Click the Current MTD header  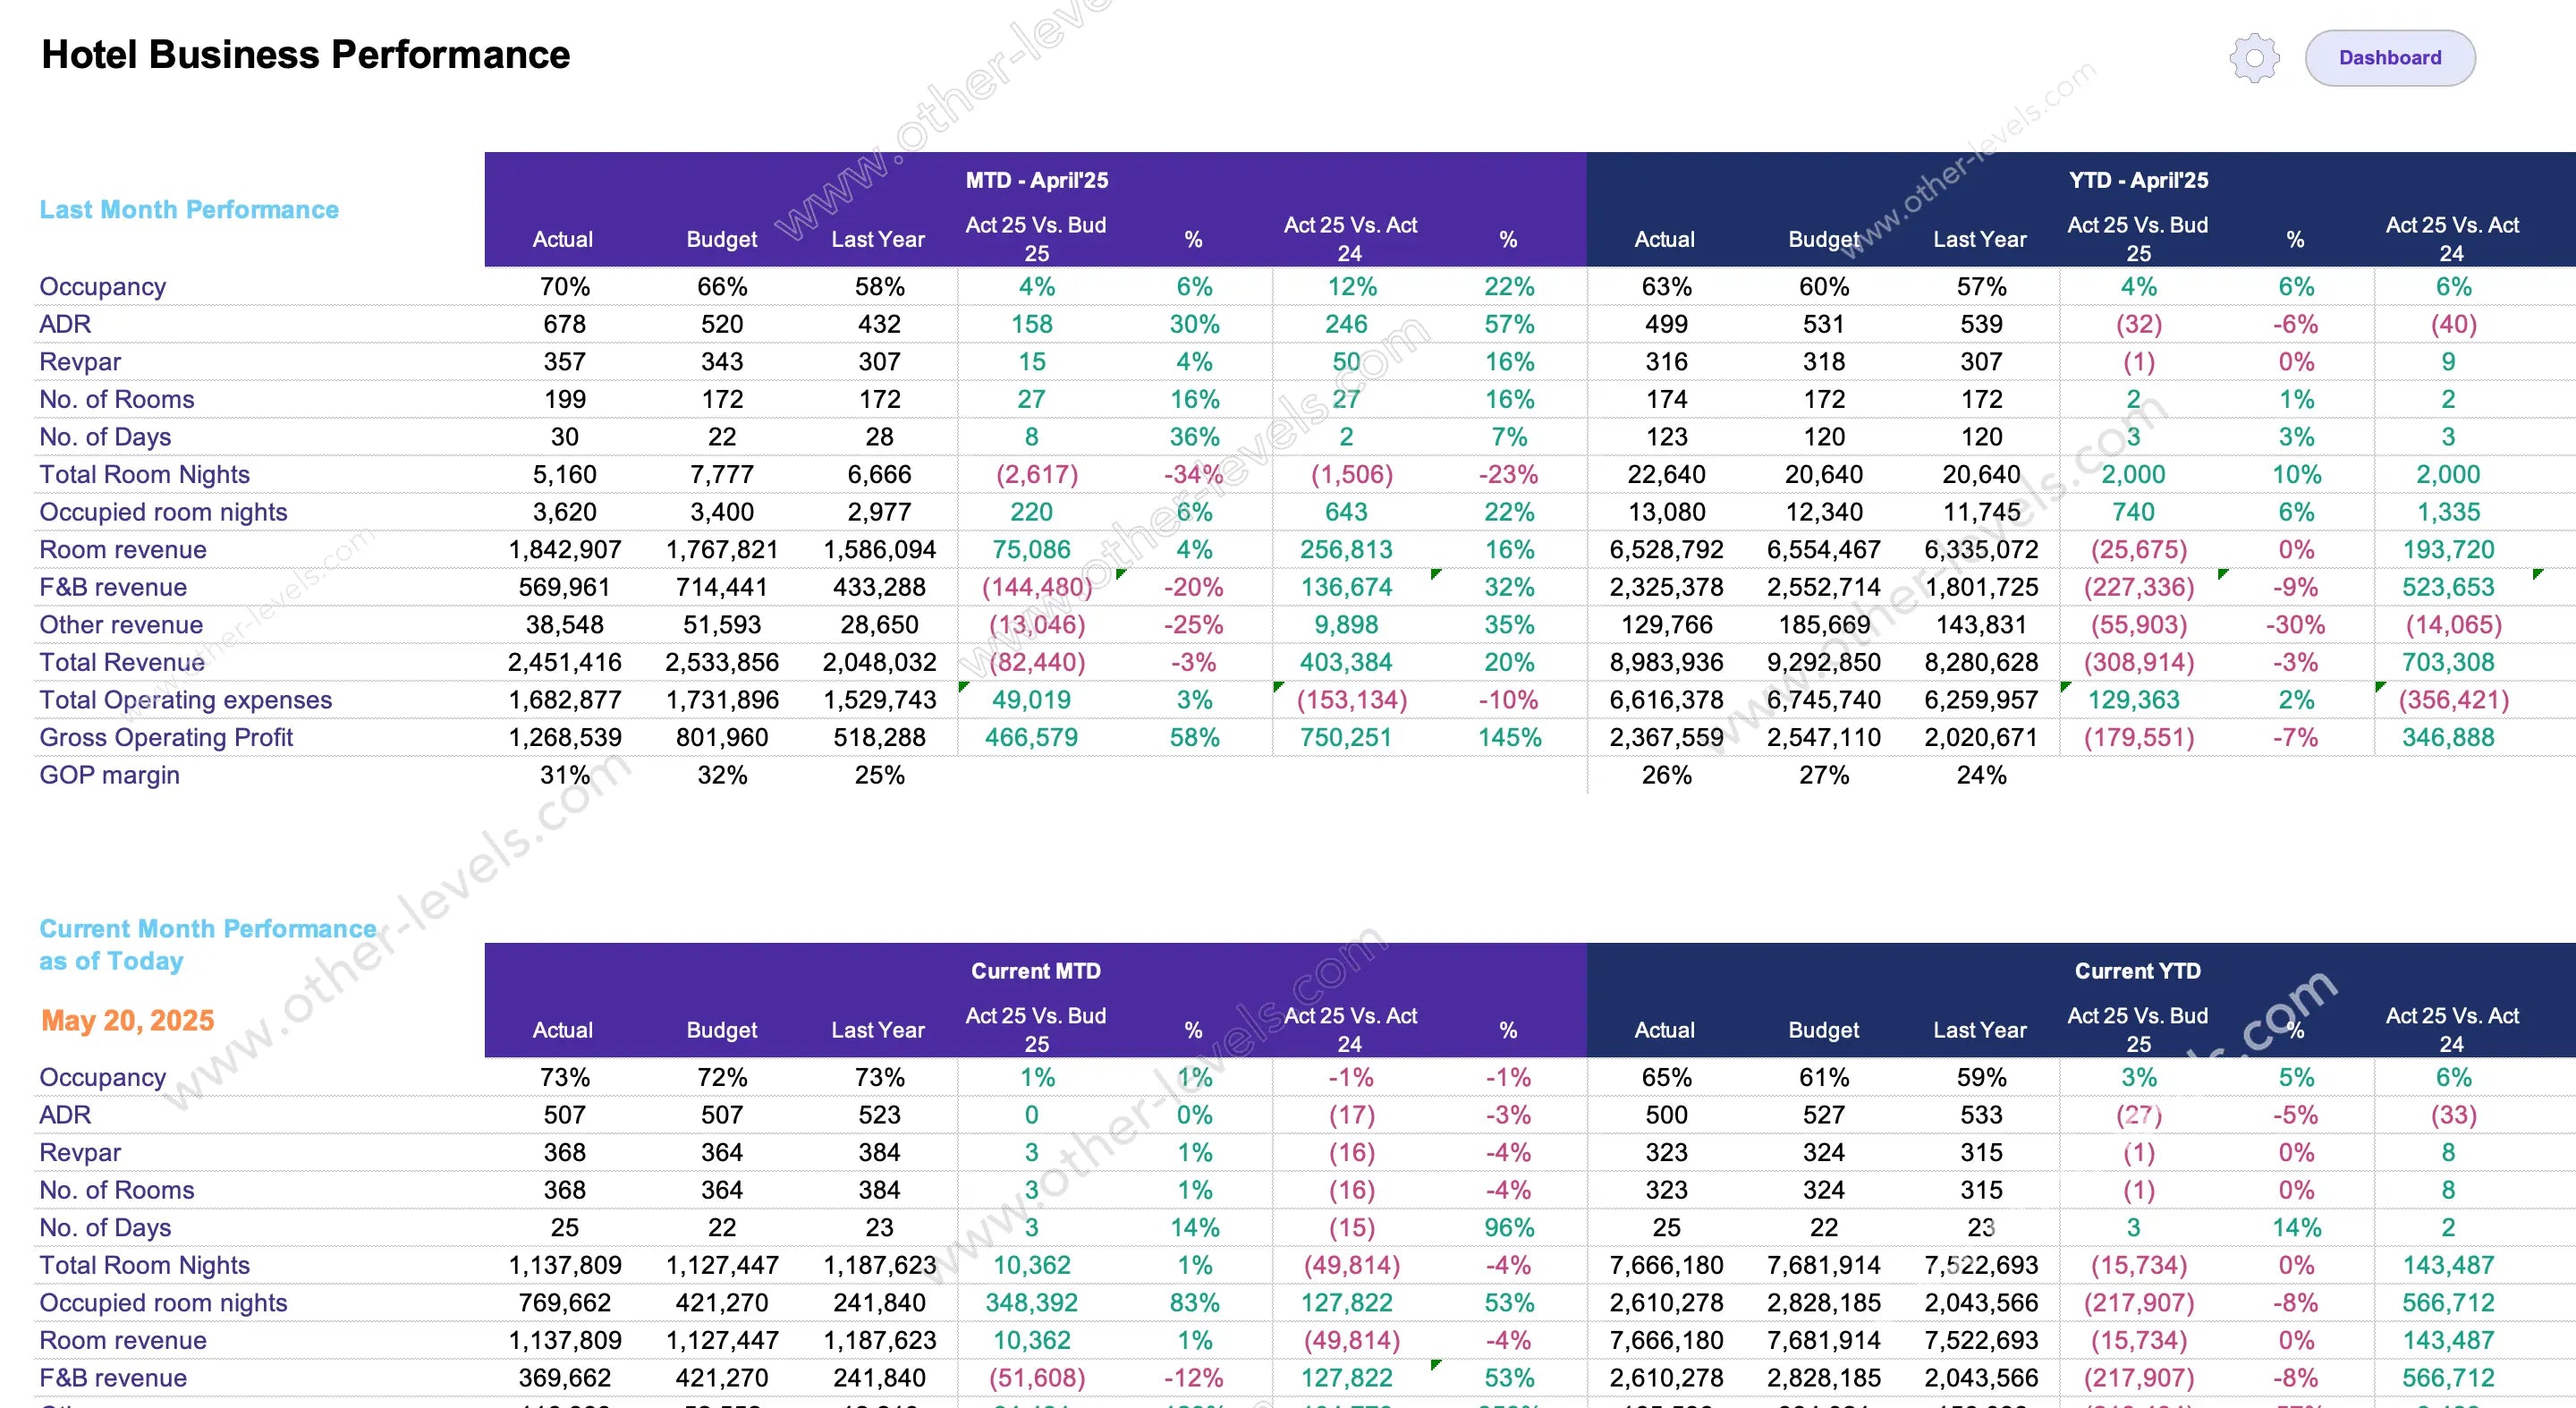point(1036,971)
